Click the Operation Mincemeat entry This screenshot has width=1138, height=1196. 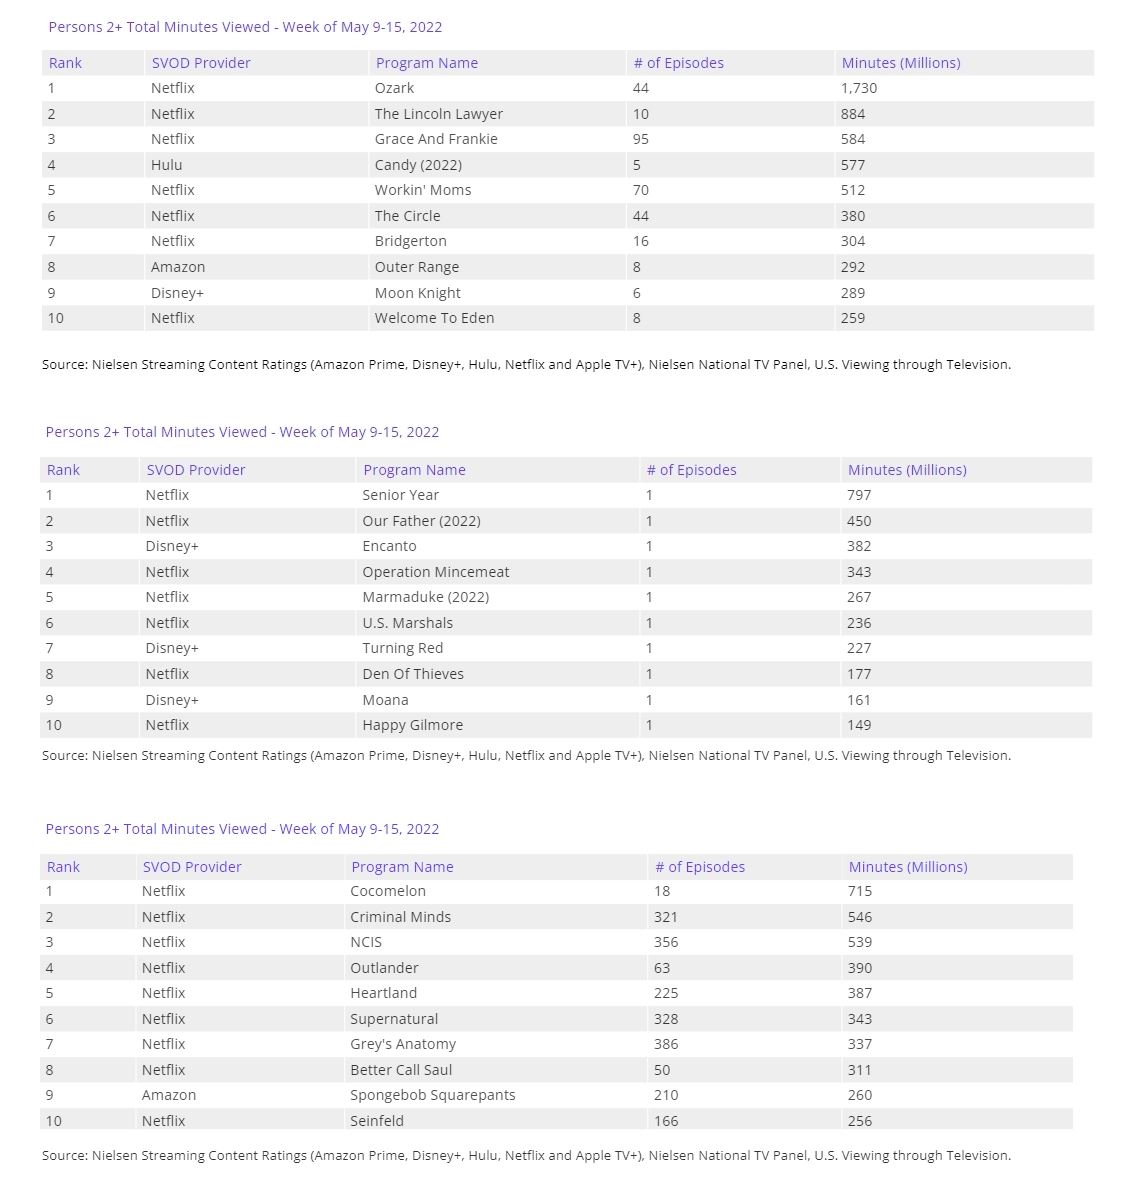click(x=435, y=572)
